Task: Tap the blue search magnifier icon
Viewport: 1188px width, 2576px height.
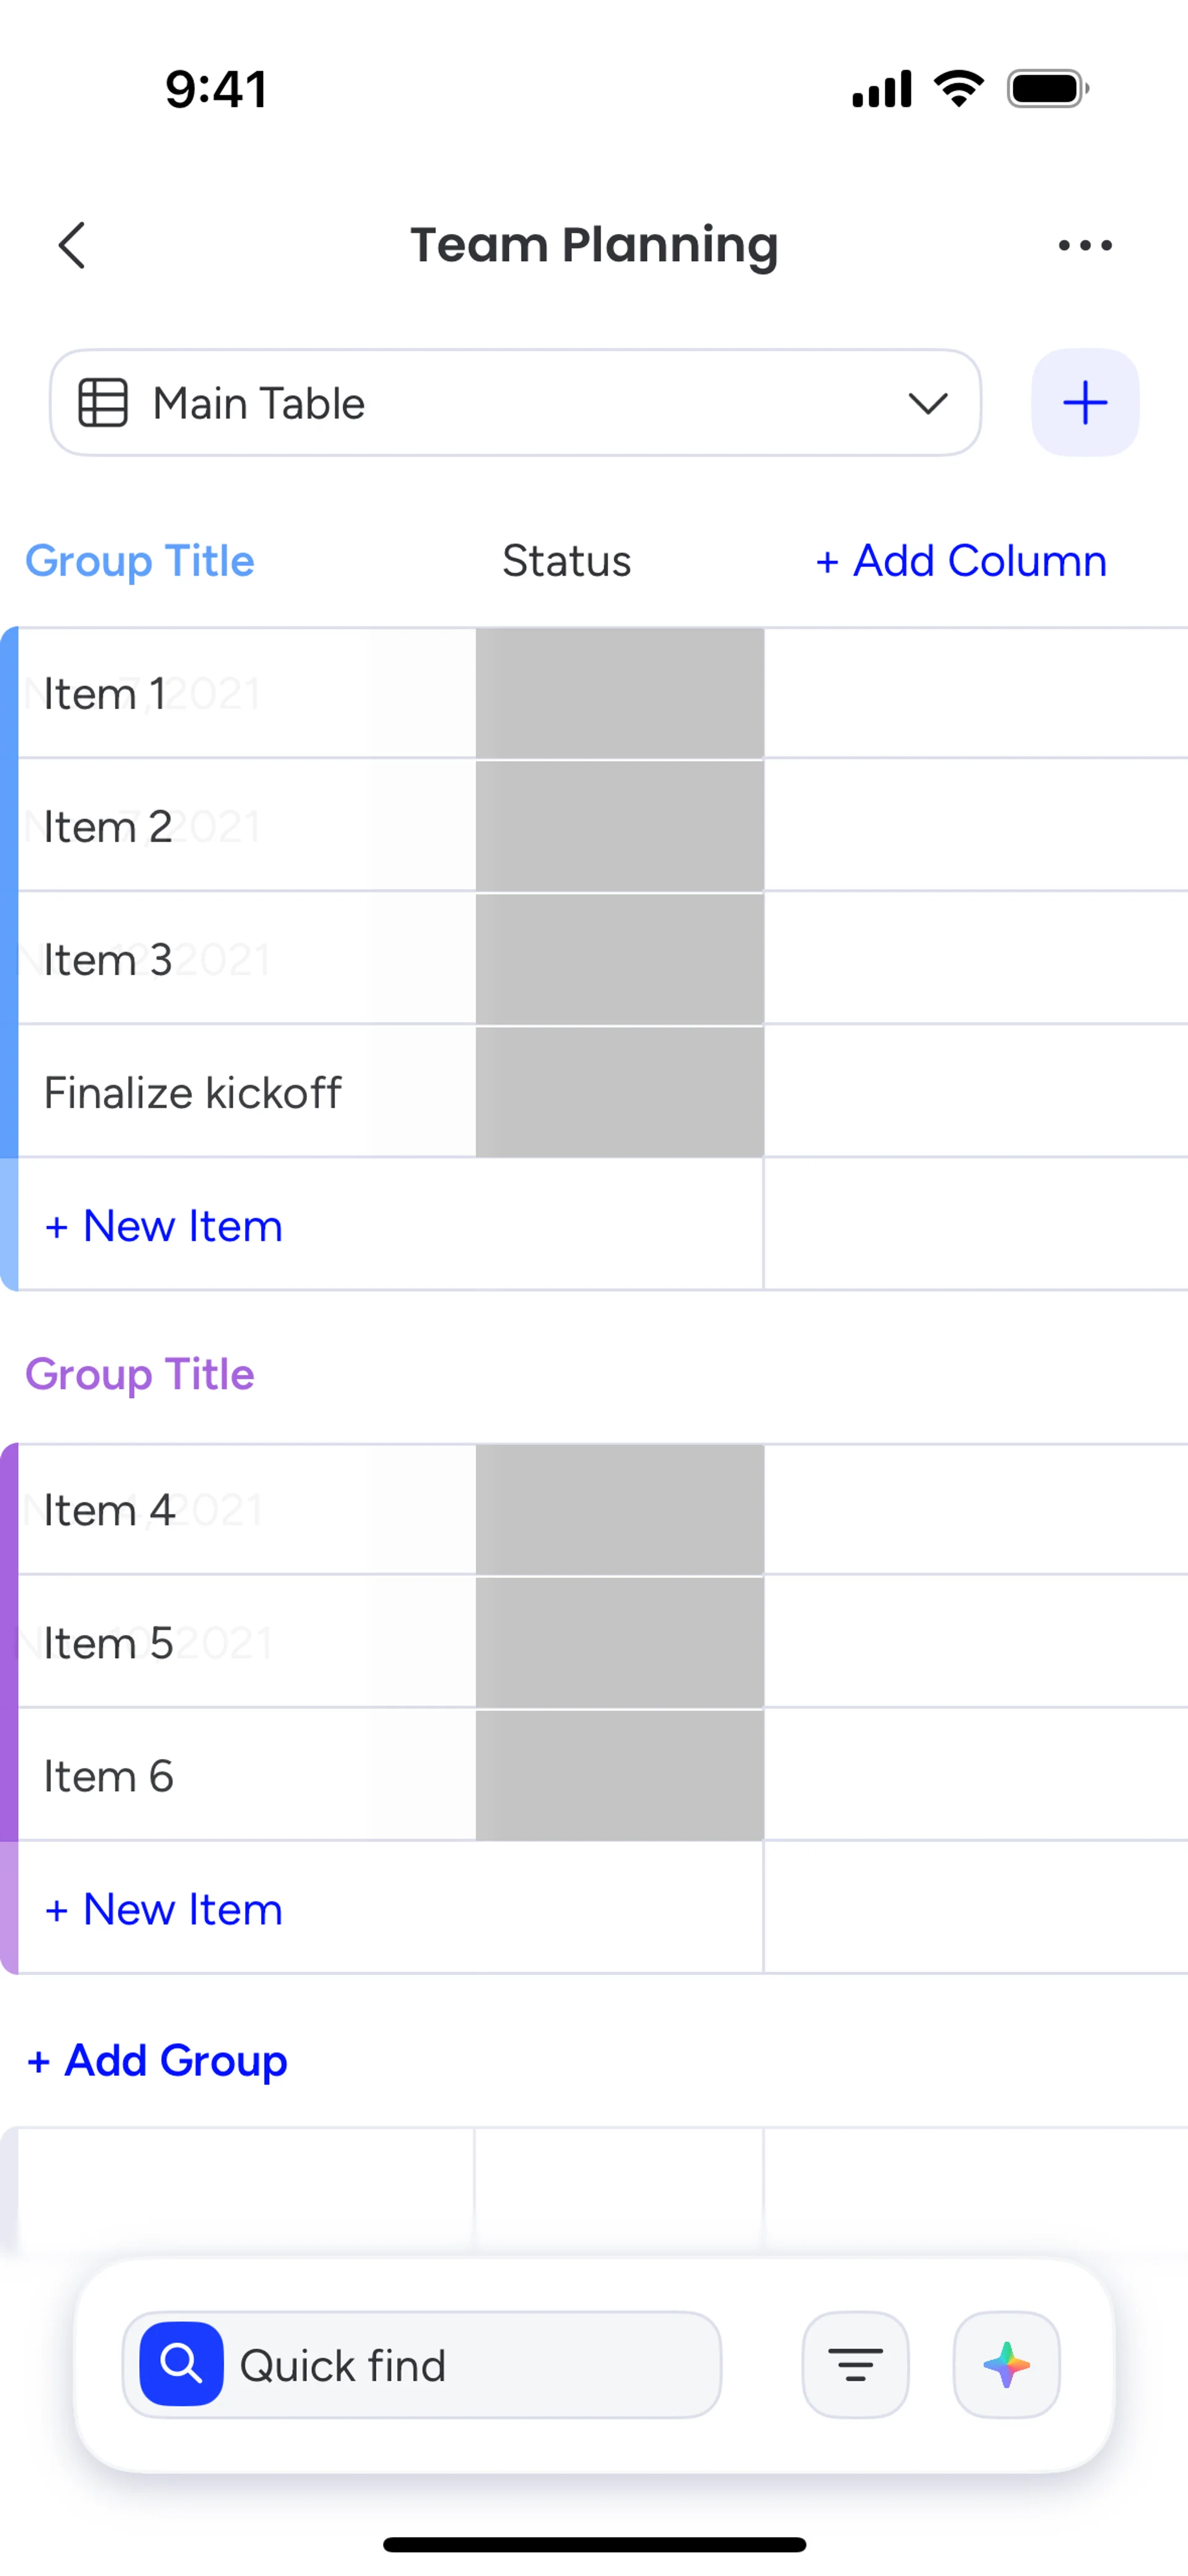Action: (x=181, y=2364)
